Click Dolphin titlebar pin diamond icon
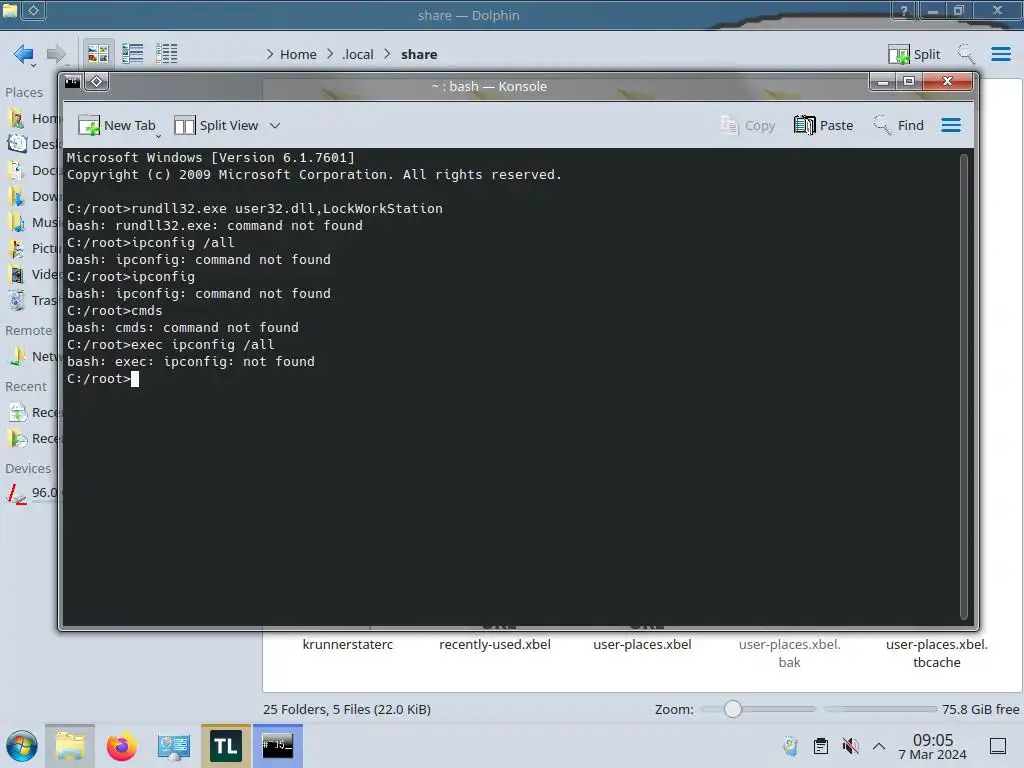Image resolution: width=1024 pixels, height=768 pixels. pos(33,10)
